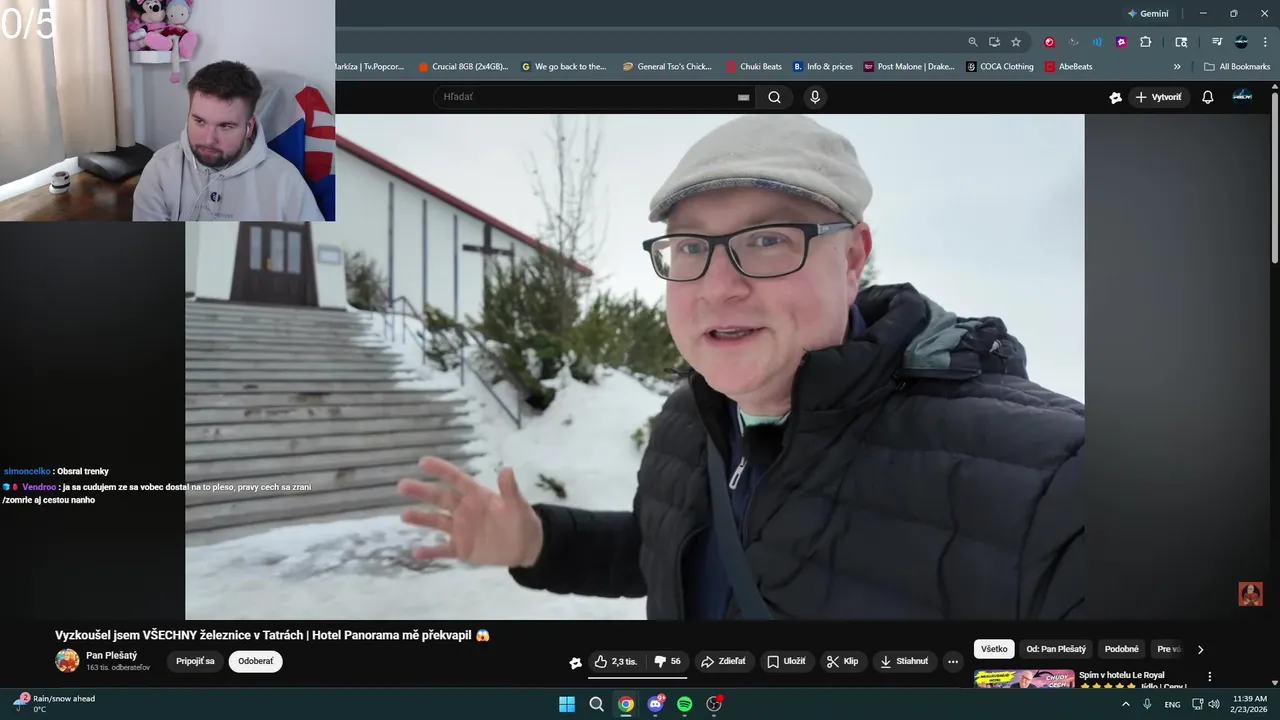The width and height of the screenshot is (1280, 720).
Task: Click the install app icon in address bar
Action: 994,42
